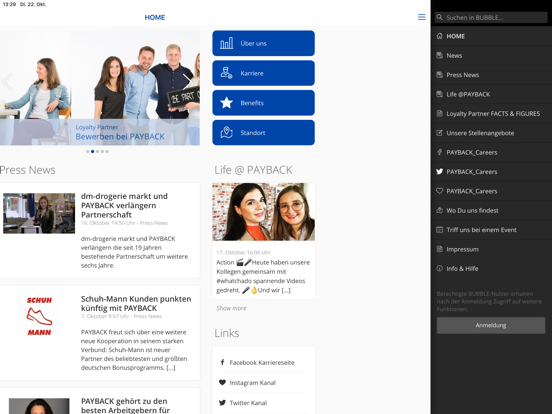
Task: Click the Info & Hilfe info icon
Action: click(x=439, y=268)
